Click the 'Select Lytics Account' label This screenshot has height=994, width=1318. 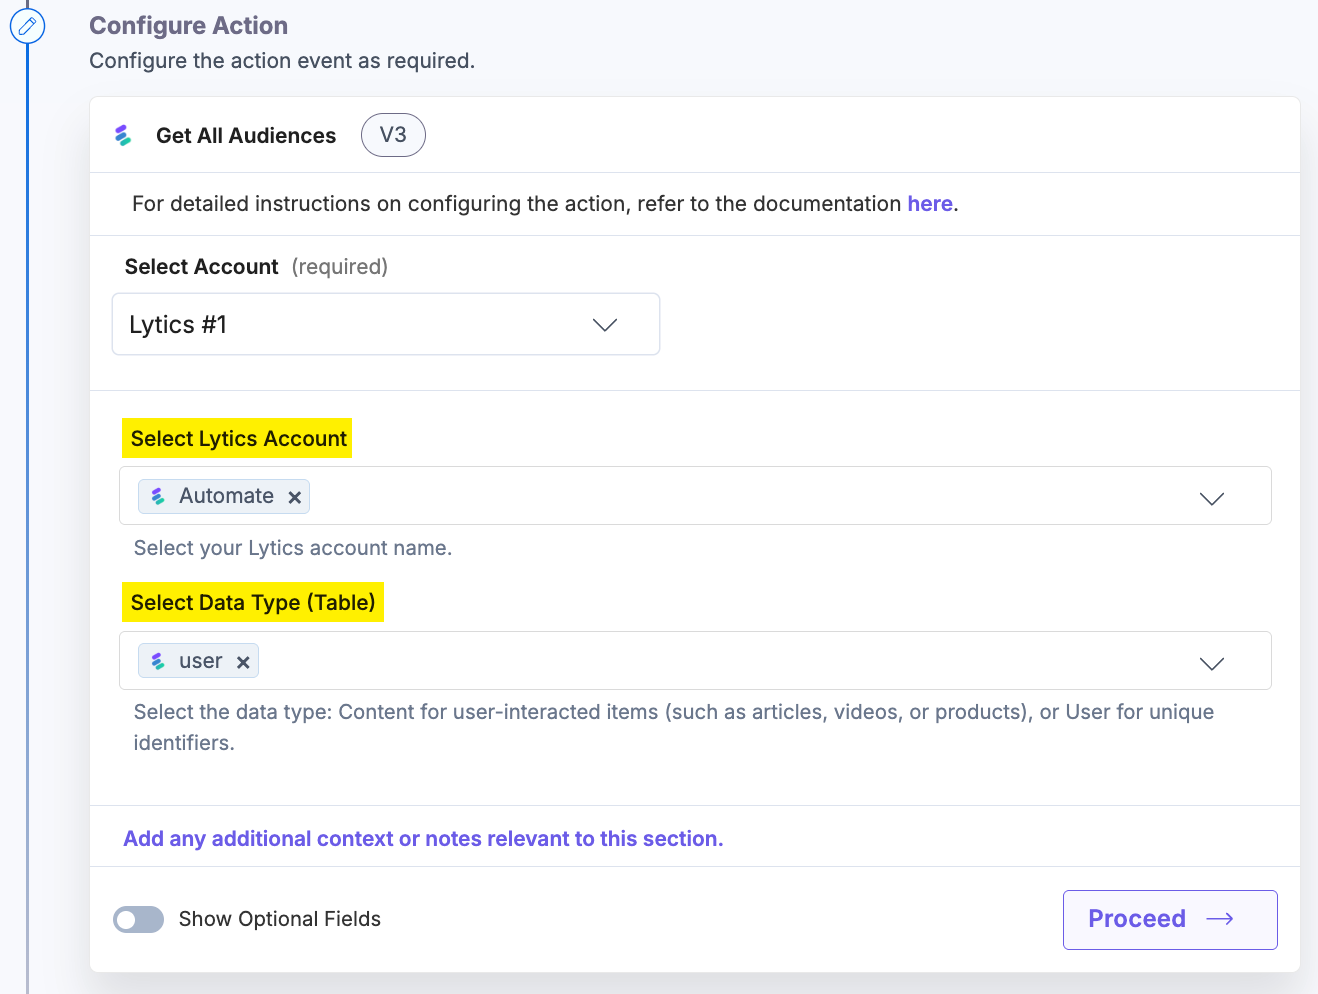[238, 438]
